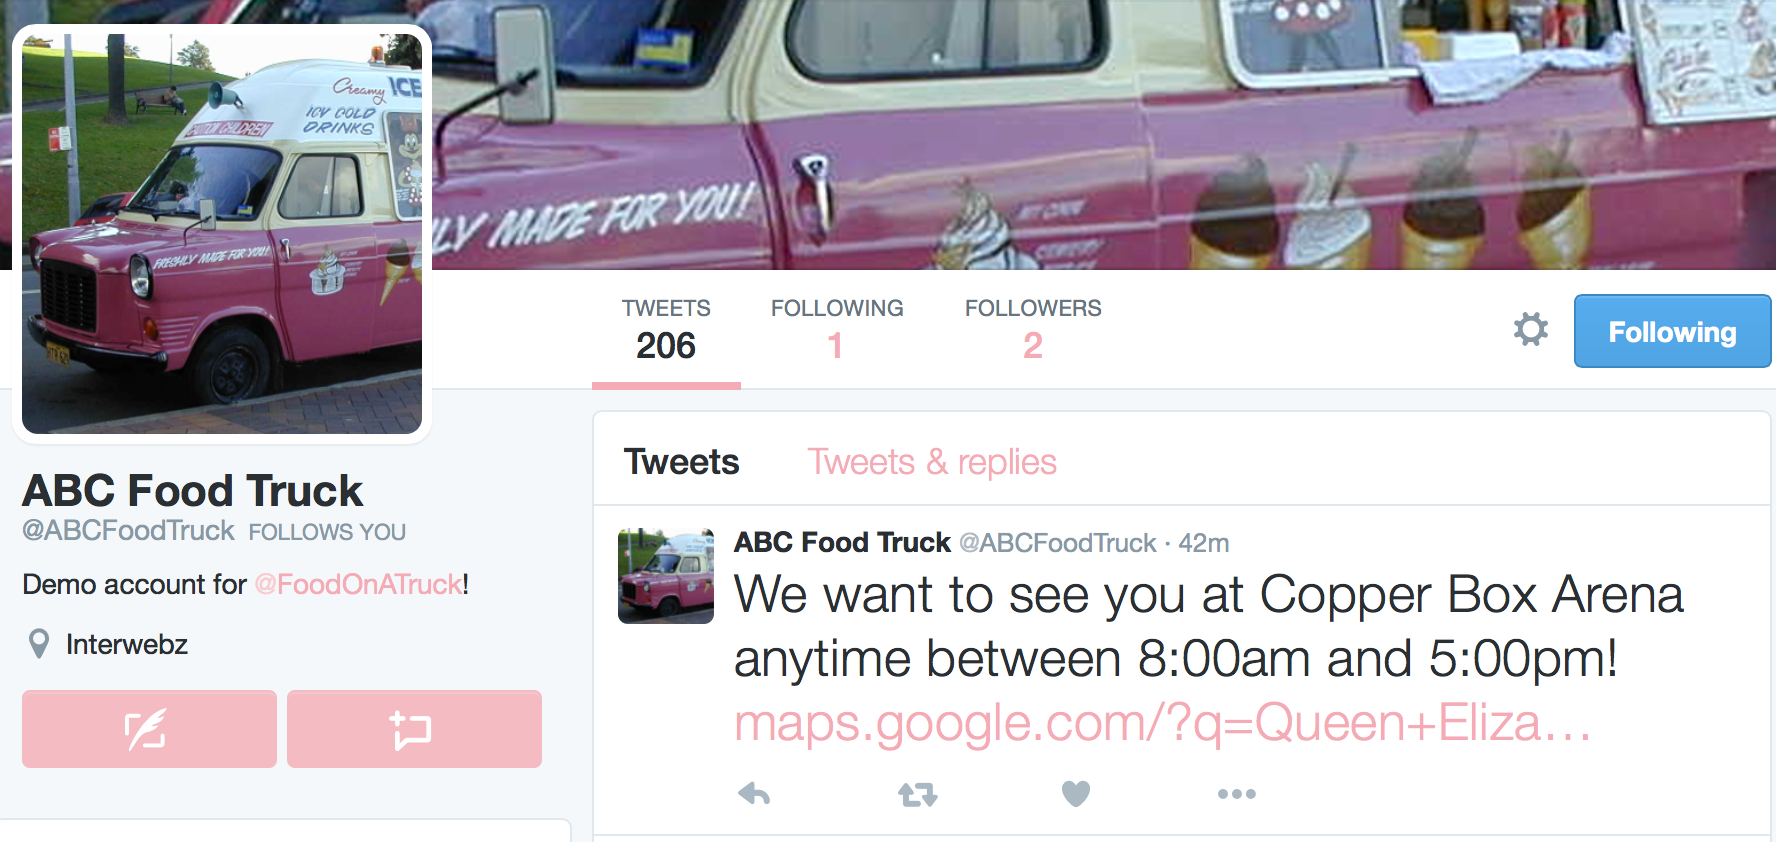Click the Interwebz location pin icon
1776x842 pixels.
tap(39, 644)
